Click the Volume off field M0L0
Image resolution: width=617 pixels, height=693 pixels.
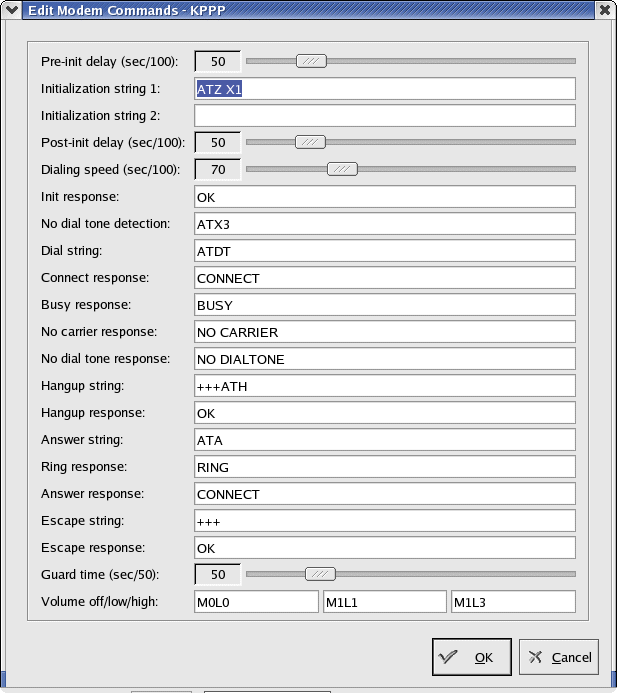(x=256, y=602)
